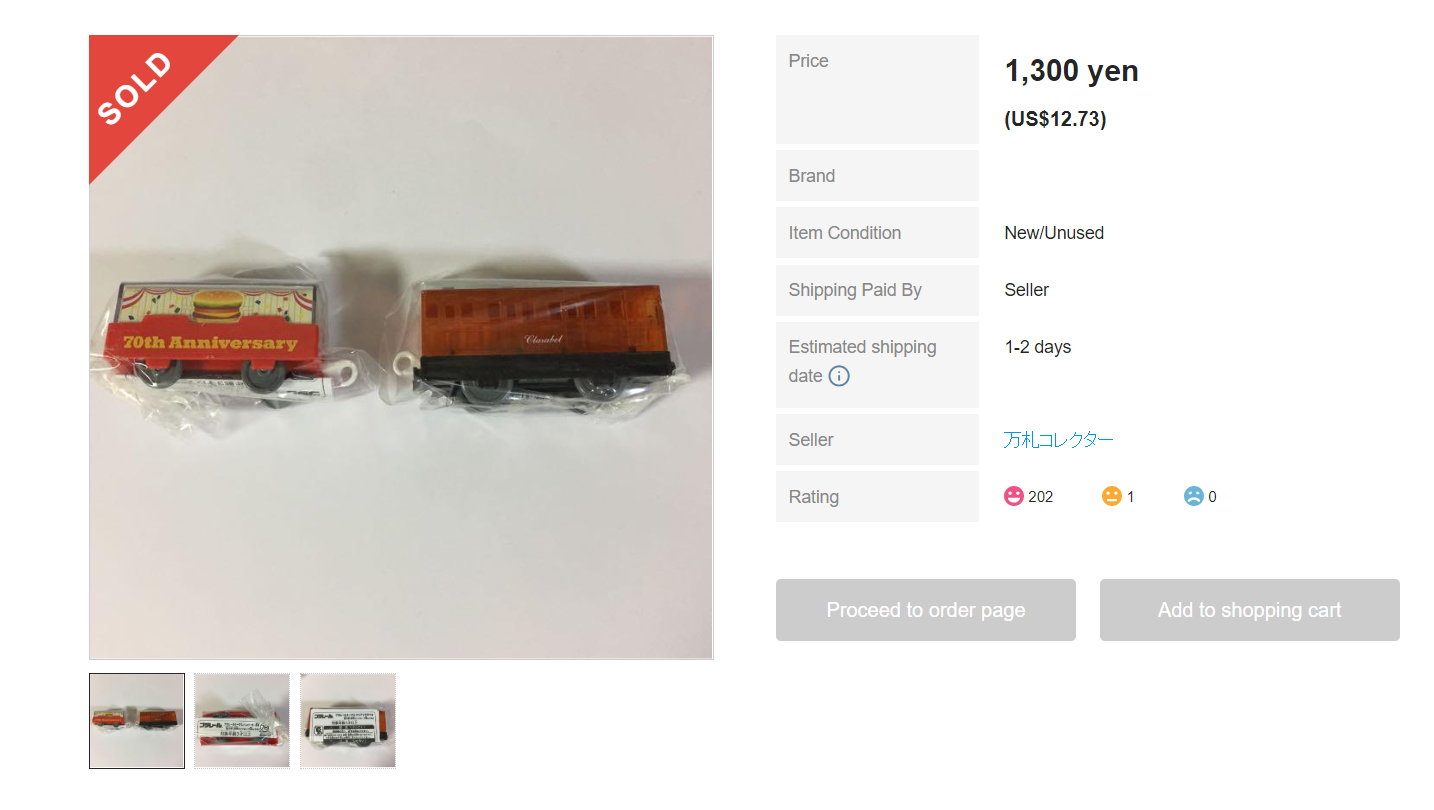This screenshot has height=810, width=1434.
Task: Open the seller 万札コレクター profile link
Action: pyautogui.click(x=1058, y=439)
